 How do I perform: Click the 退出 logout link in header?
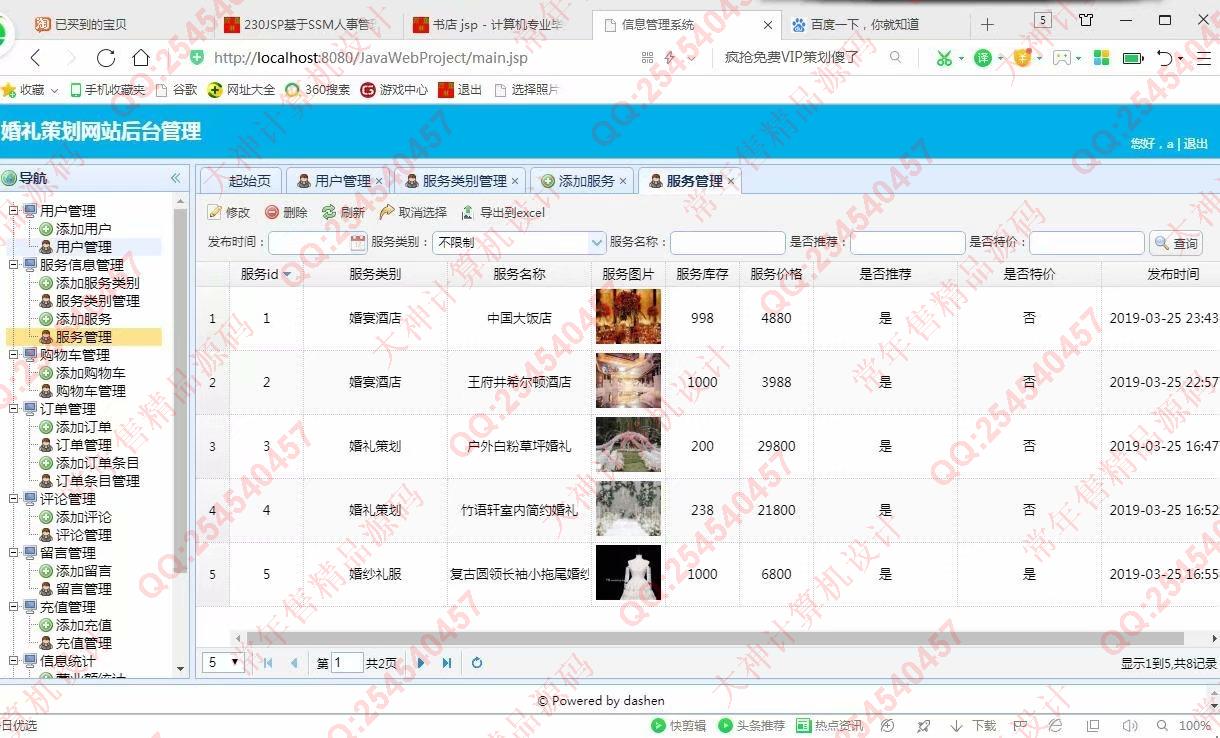1196,144
